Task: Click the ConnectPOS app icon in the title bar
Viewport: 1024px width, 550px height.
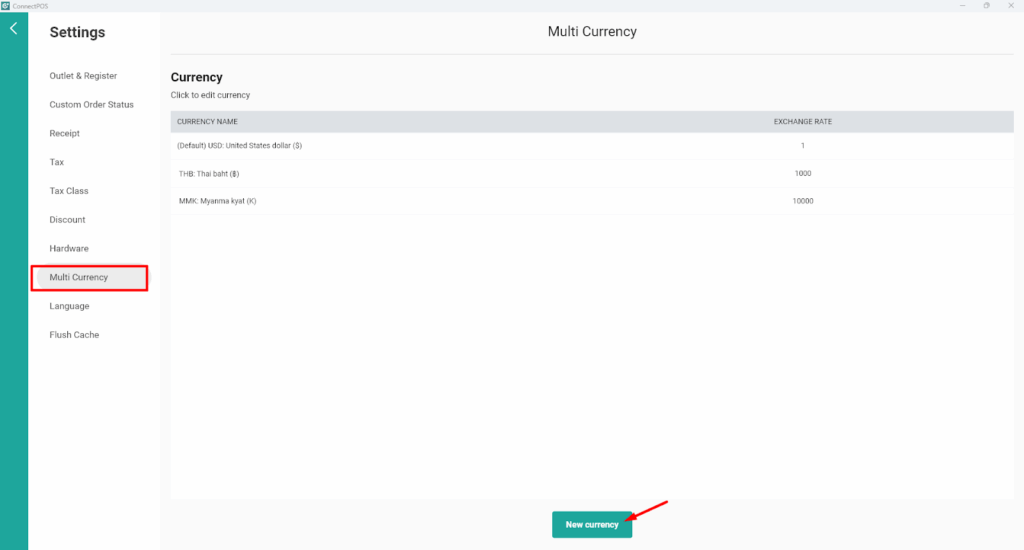Action: pyautogui.click(x=6, y=5)
